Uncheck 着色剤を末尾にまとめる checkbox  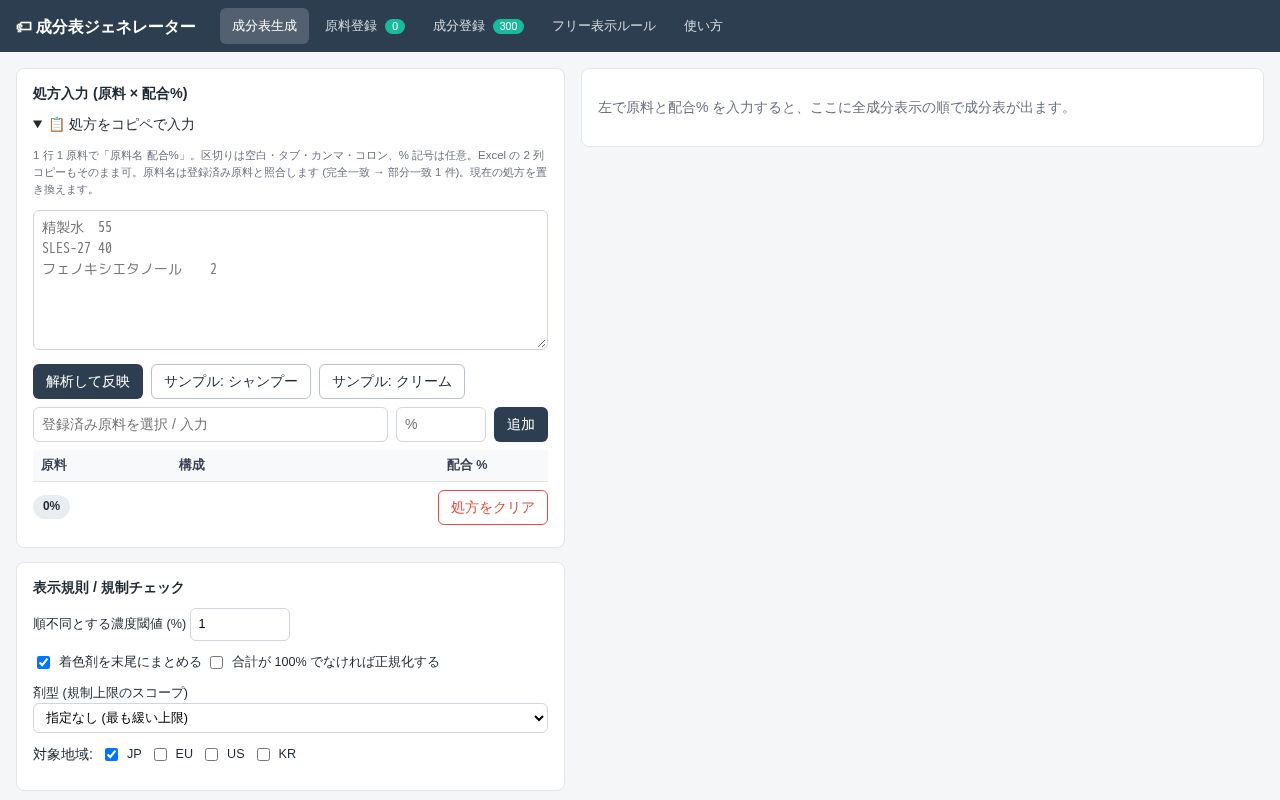tap(43, 662)
